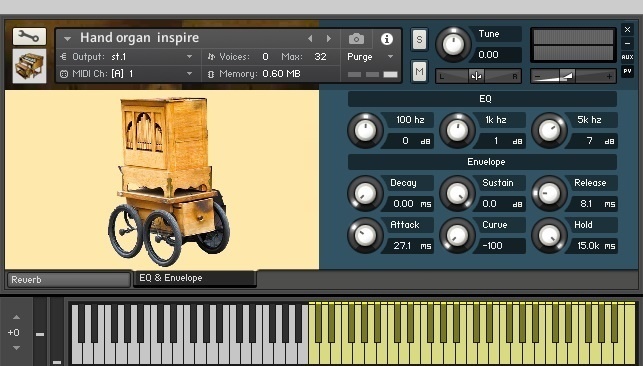Show instrument info with the i icon
This screenshot has width=643, height=366.
(x=386, y=39)
